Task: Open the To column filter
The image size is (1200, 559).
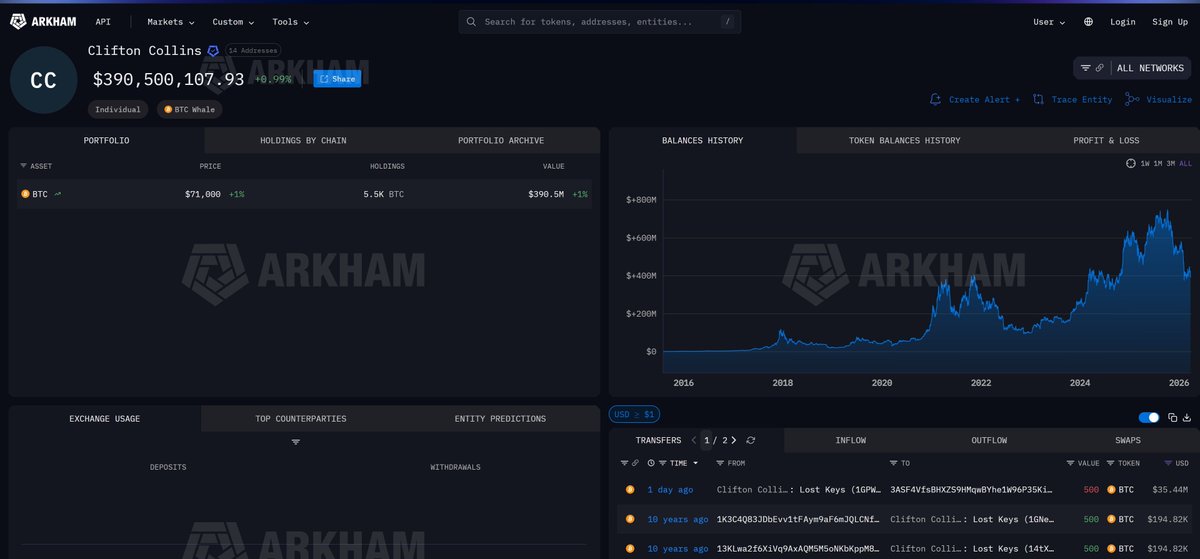Action: pyautogui.click(x=893, y=463)
